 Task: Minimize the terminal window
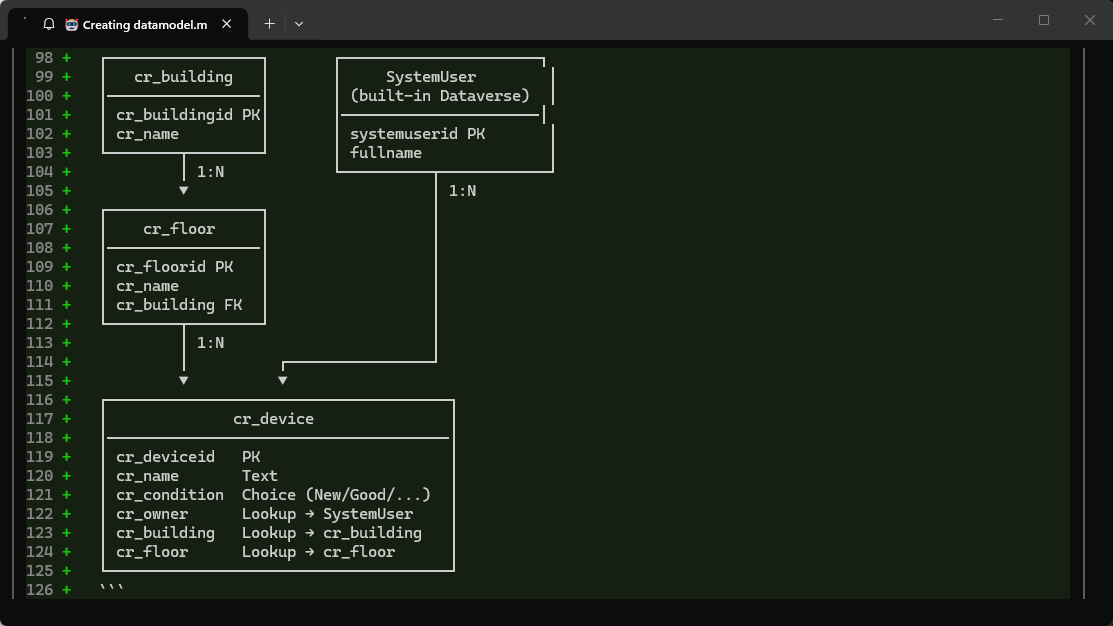(x=998, y=20)
